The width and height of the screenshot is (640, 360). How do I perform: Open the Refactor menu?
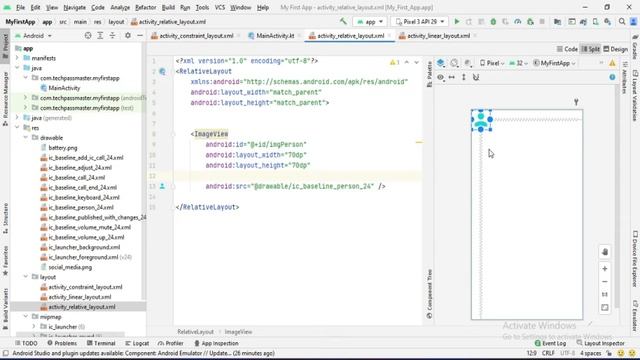(x=145, y=7)
